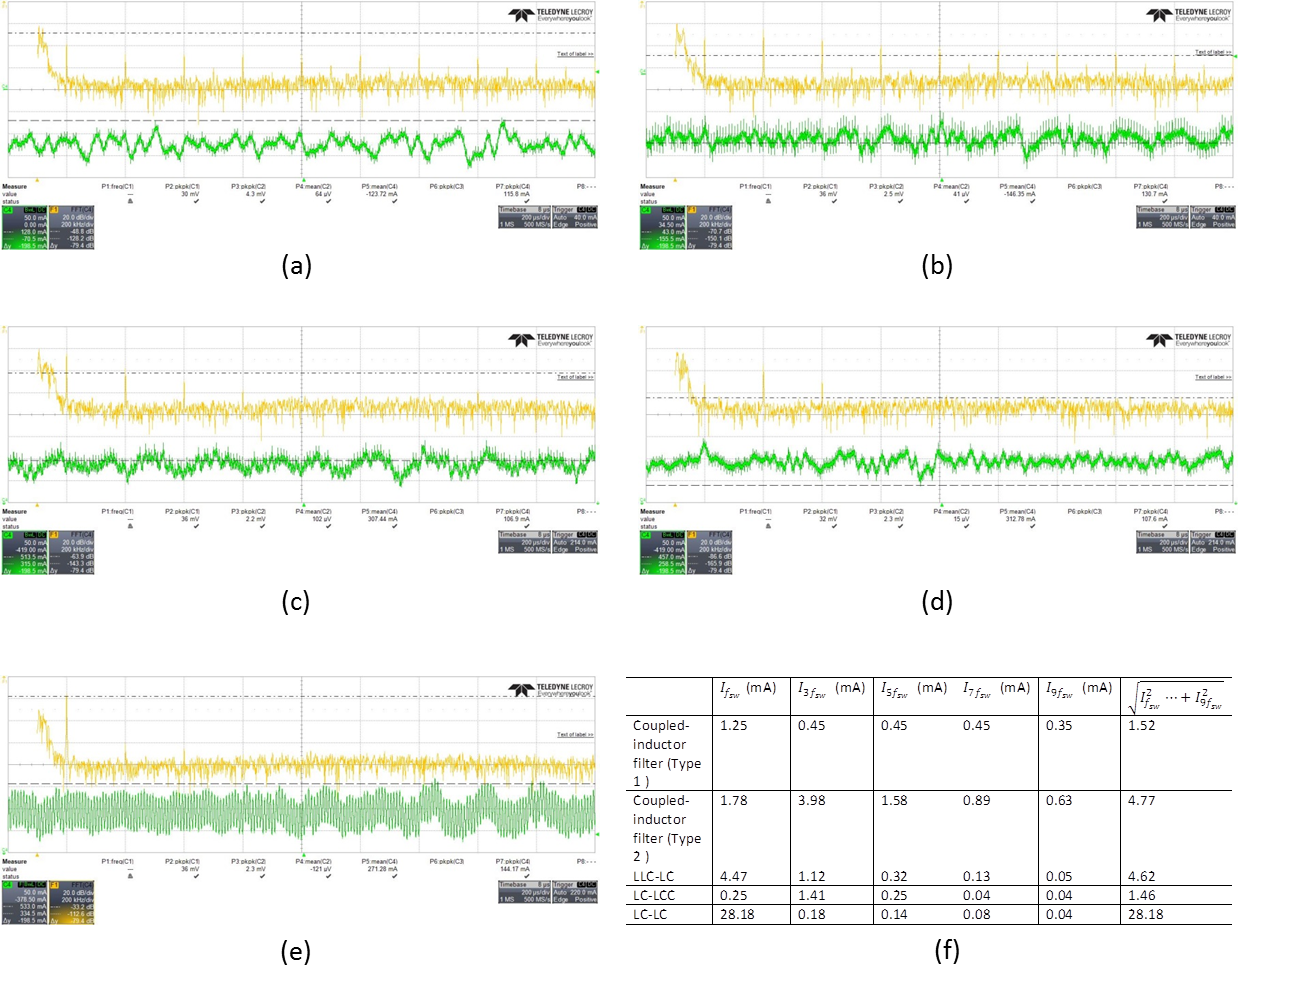This screenshot has width=1289, height=985.
Task: Open the Trigger descriptor box in panel (d)
Action: tap(1213, 541)
